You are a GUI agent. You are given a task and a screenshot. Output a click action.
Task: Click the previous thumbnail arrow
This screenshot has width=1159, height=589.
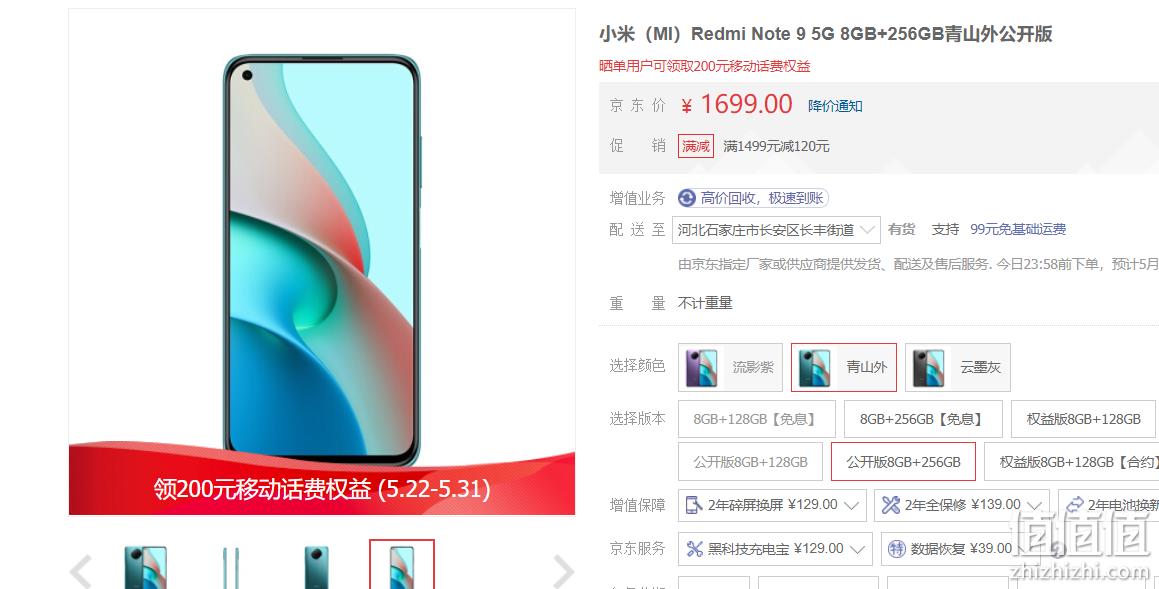pos(81,571)
